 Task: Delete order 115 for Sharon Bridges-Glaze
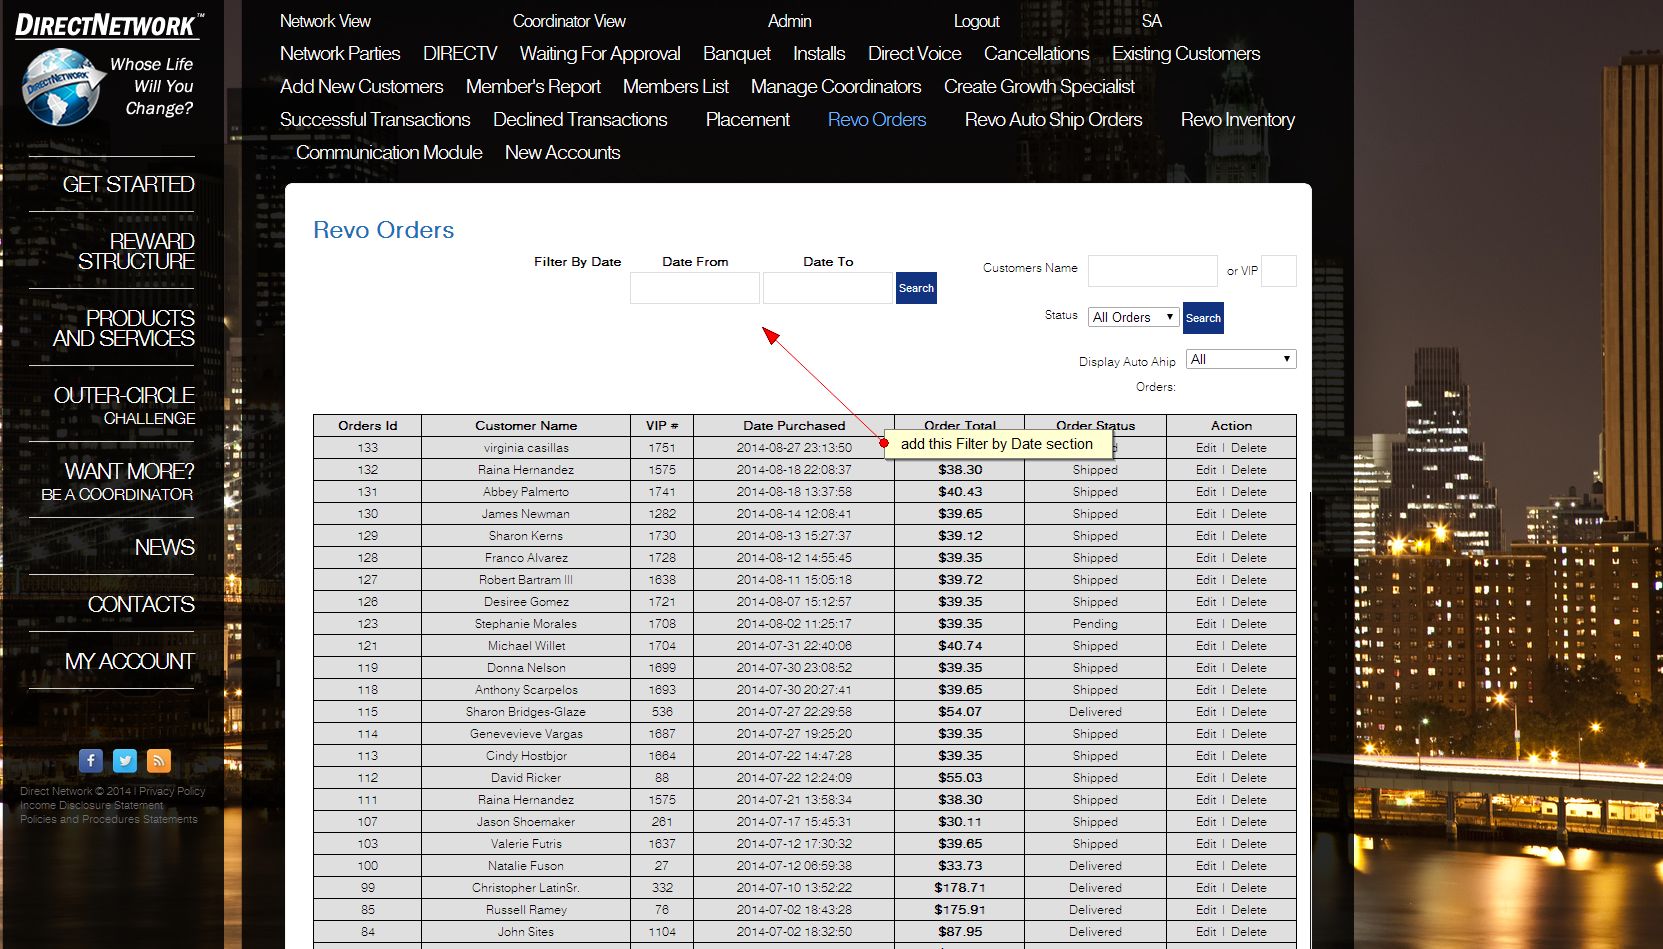click(x=1249, y=712)
